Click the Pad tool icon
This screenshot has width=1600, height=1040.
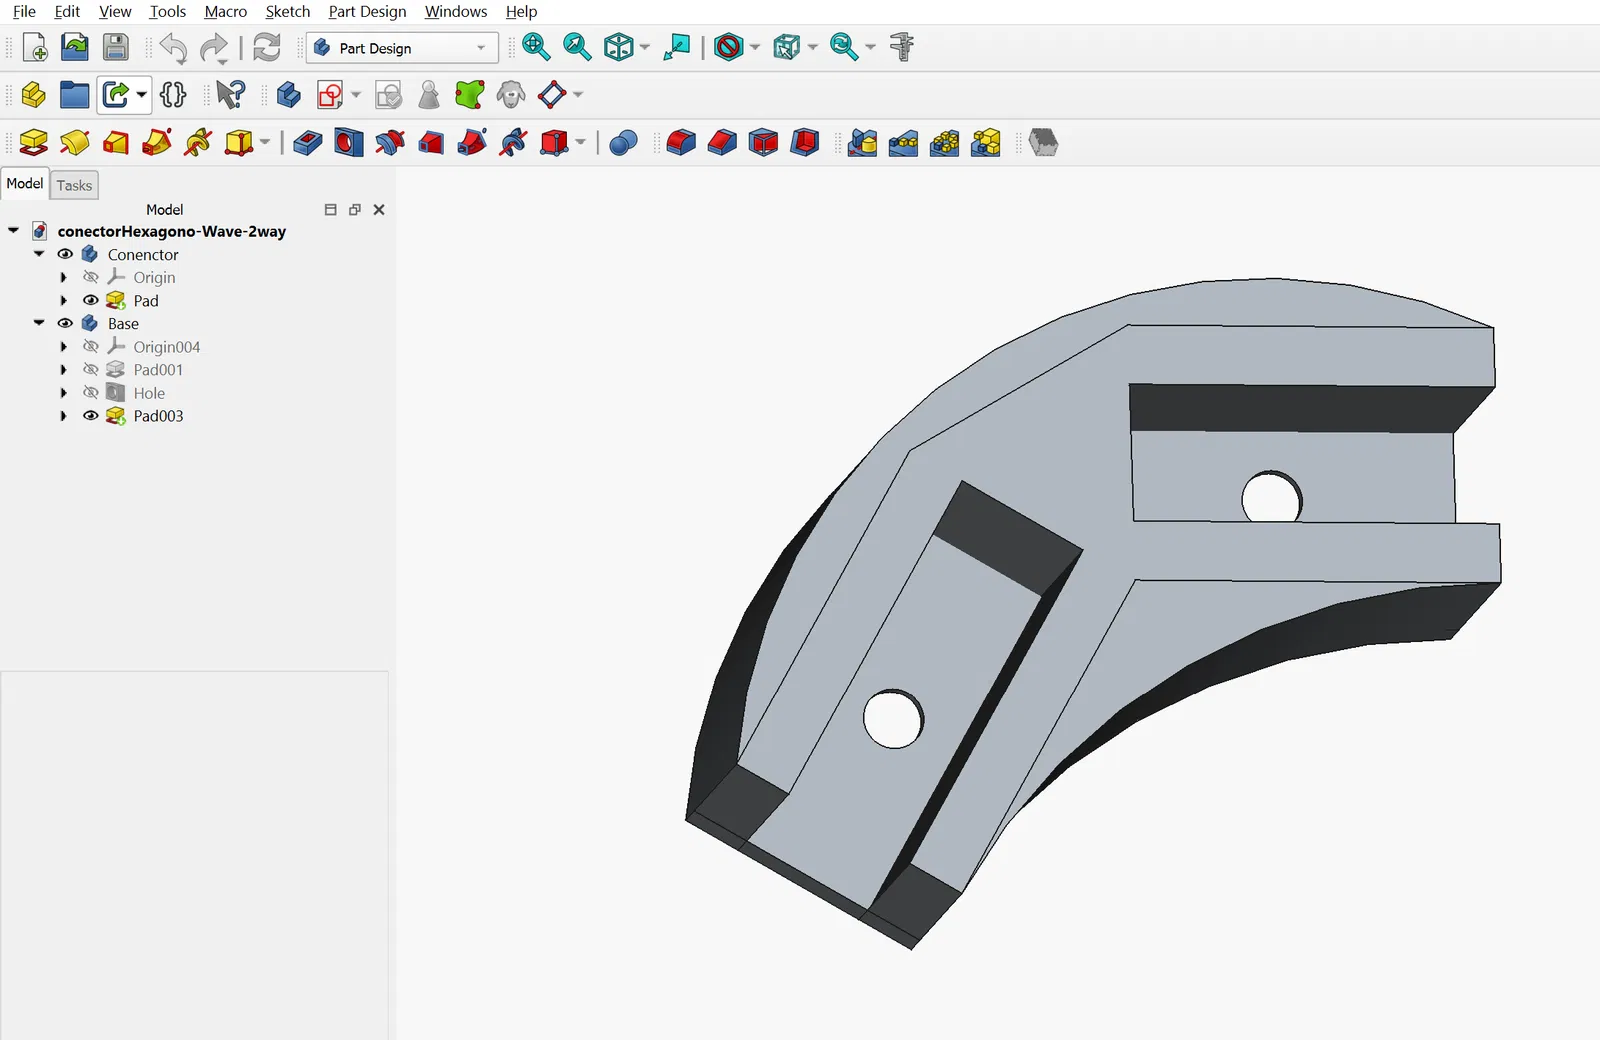pyautogui.click(x=33, y=143)
